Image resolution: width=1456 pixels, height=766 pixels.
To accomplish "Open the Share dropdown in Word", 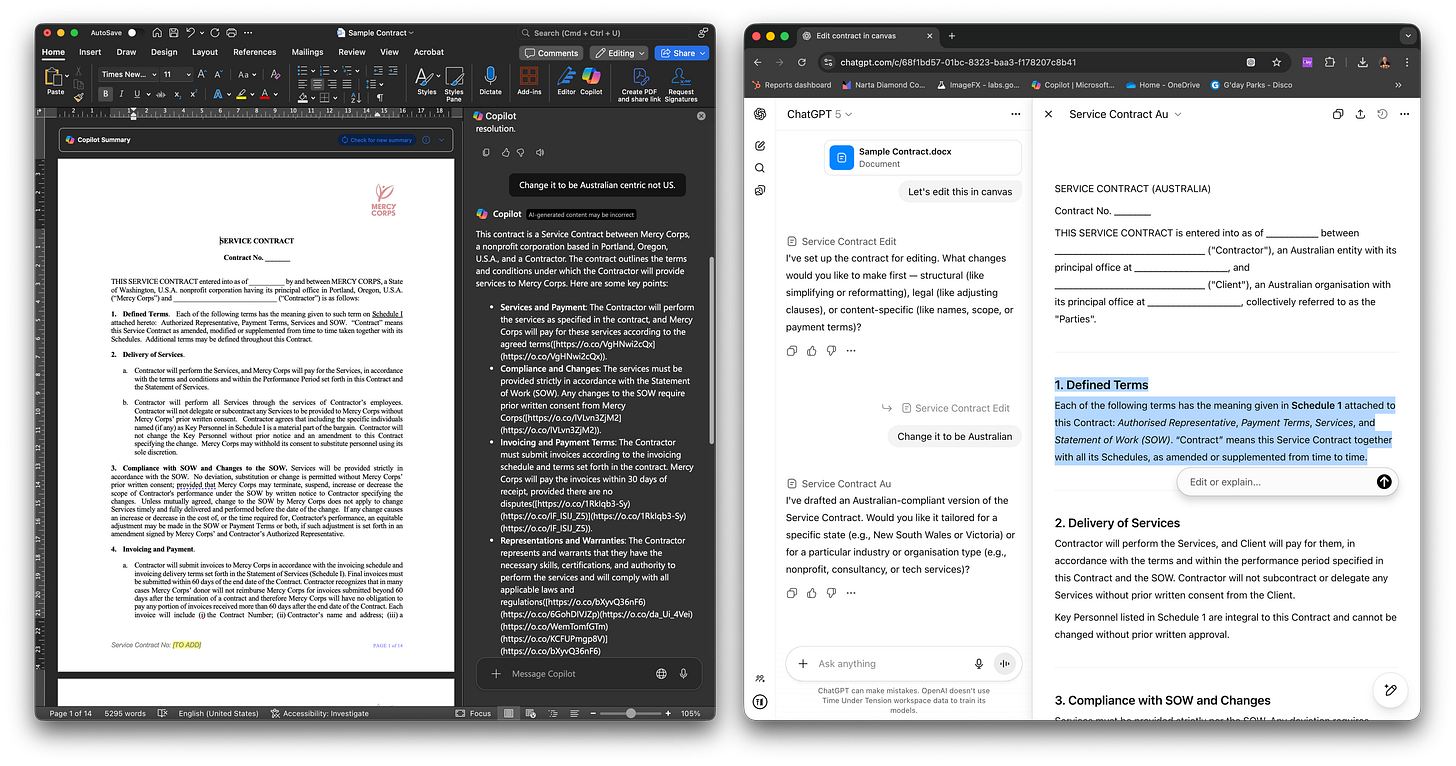I will click(x=681, y=53).
